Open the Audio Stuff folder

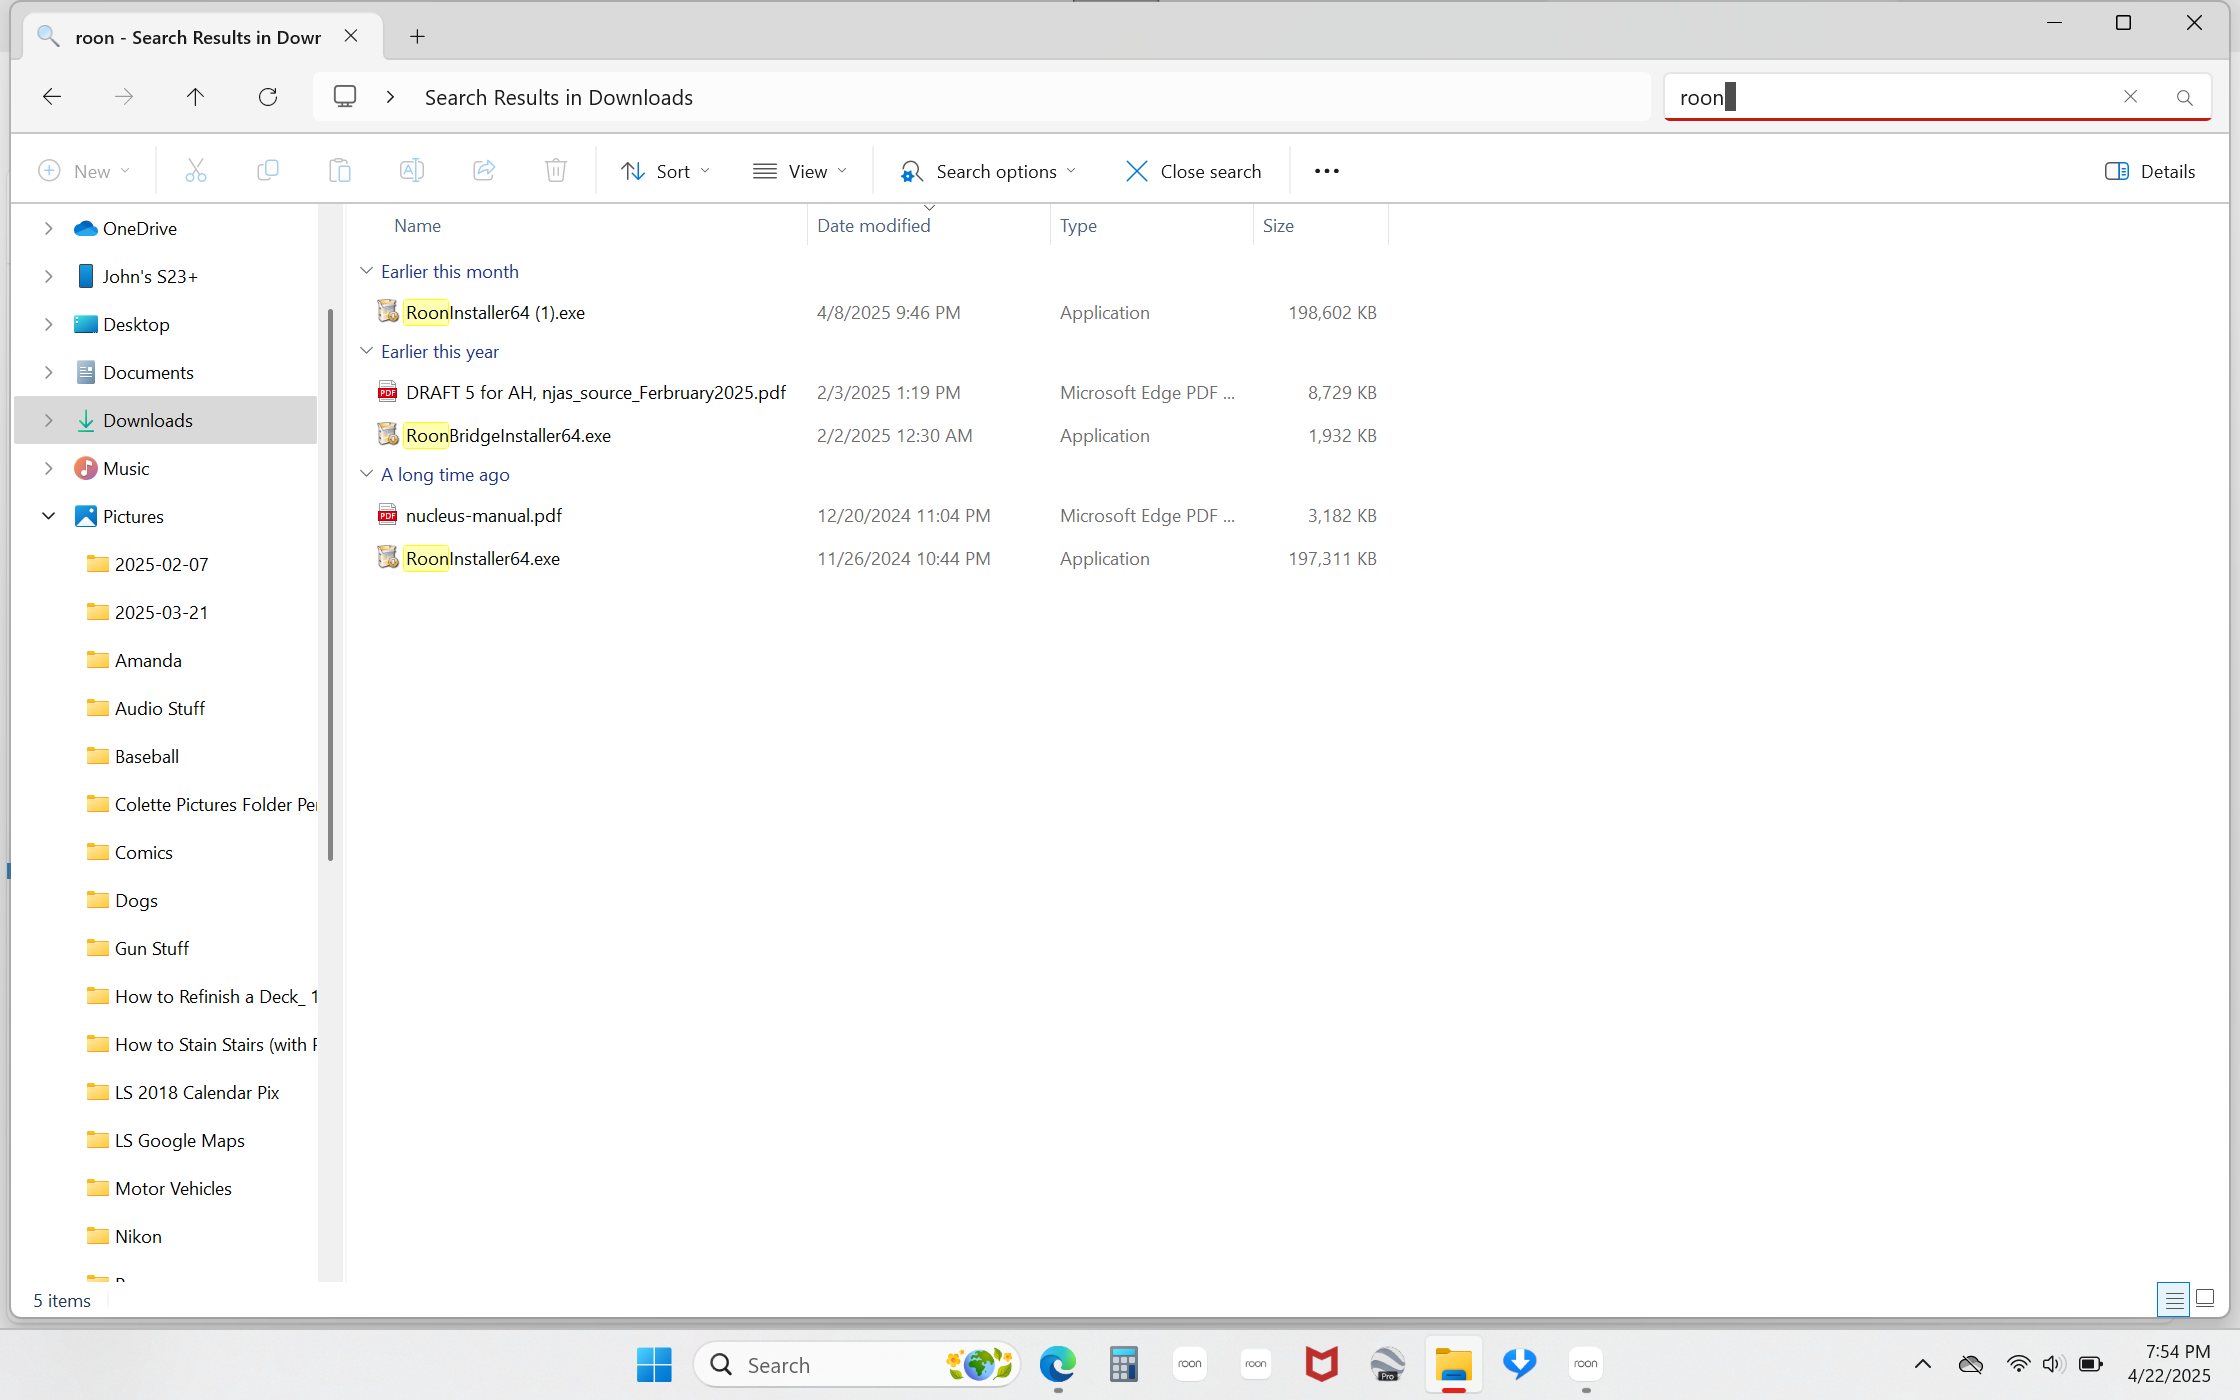[159, 708]
